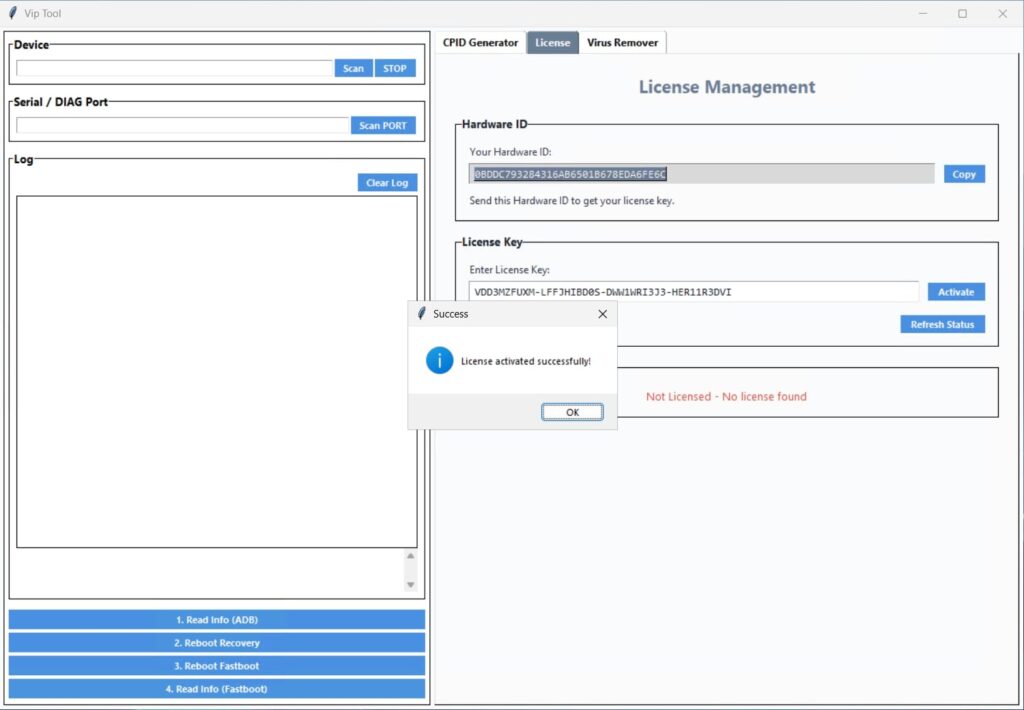Clear the log output

pos(386,183)
